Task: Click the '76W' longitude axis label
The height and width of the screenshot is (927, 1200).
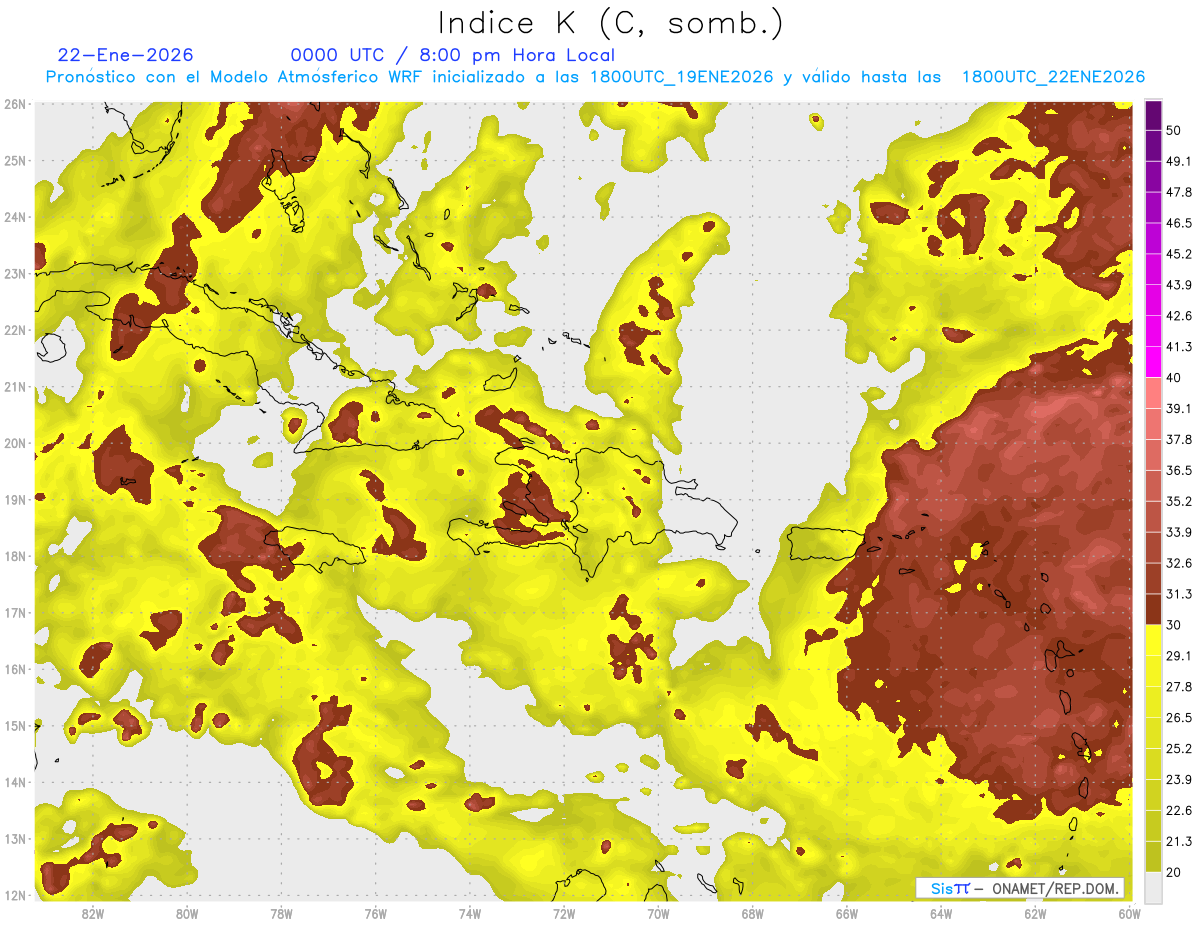Action: pos(376,914)
